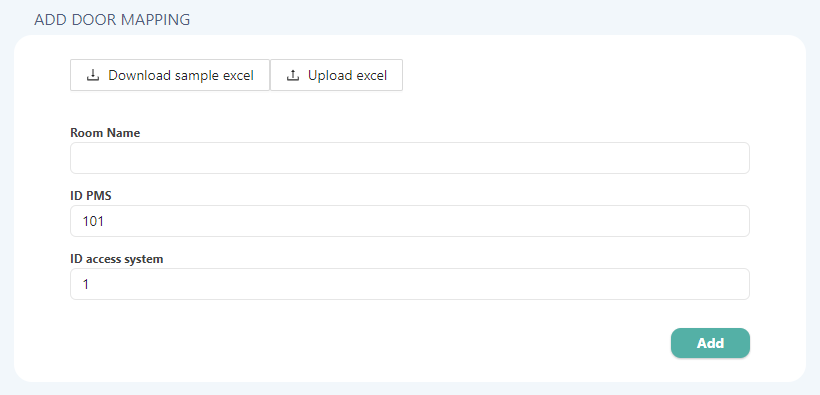
Task: Click the Room Name label
Action: coord(105,133)
